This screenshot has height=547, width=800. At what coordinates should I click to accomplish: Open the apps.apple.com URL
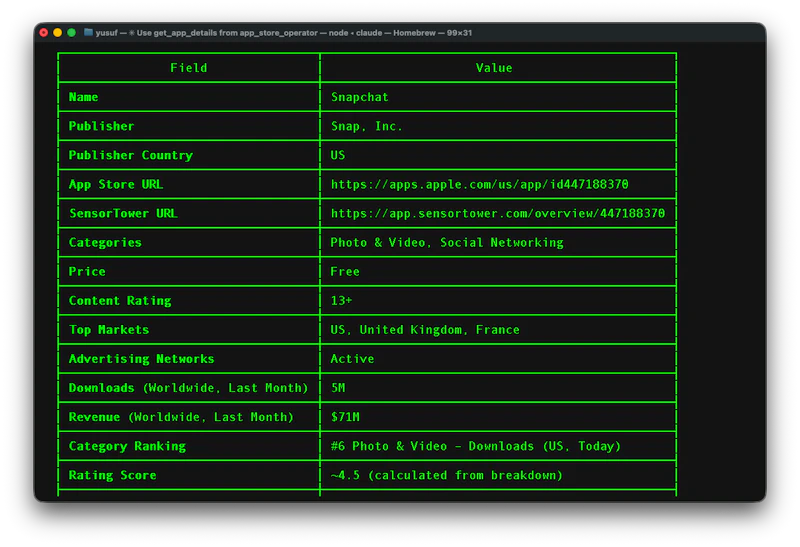pos(480,184)
